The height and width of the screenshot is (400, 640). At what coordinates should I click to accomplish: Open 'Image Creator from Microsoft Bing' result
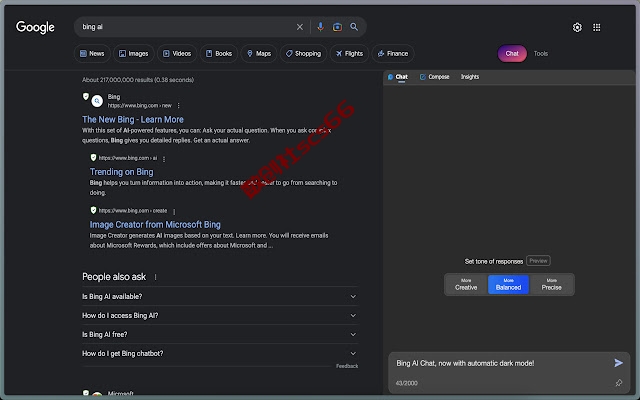coord(155,224)
